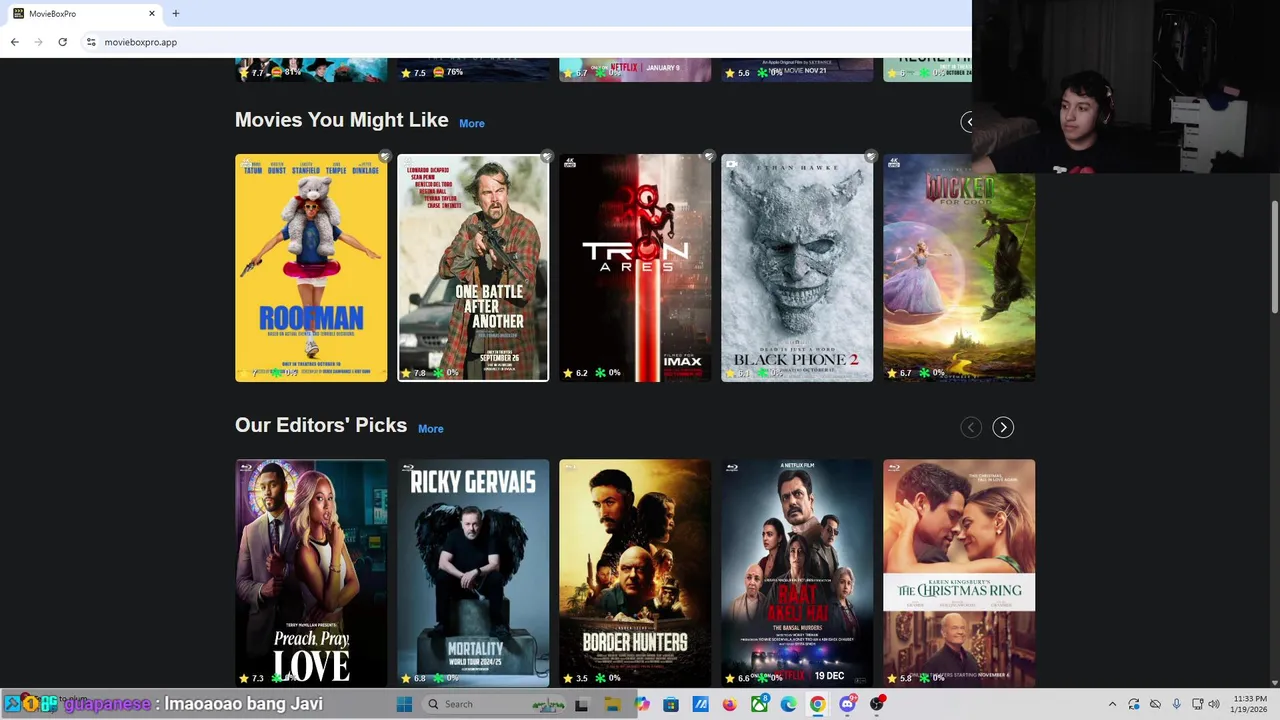Click the Blu-ray badge on The Christmas Ring
Screen dimensions: 1280x720
(x=894, y=467)
